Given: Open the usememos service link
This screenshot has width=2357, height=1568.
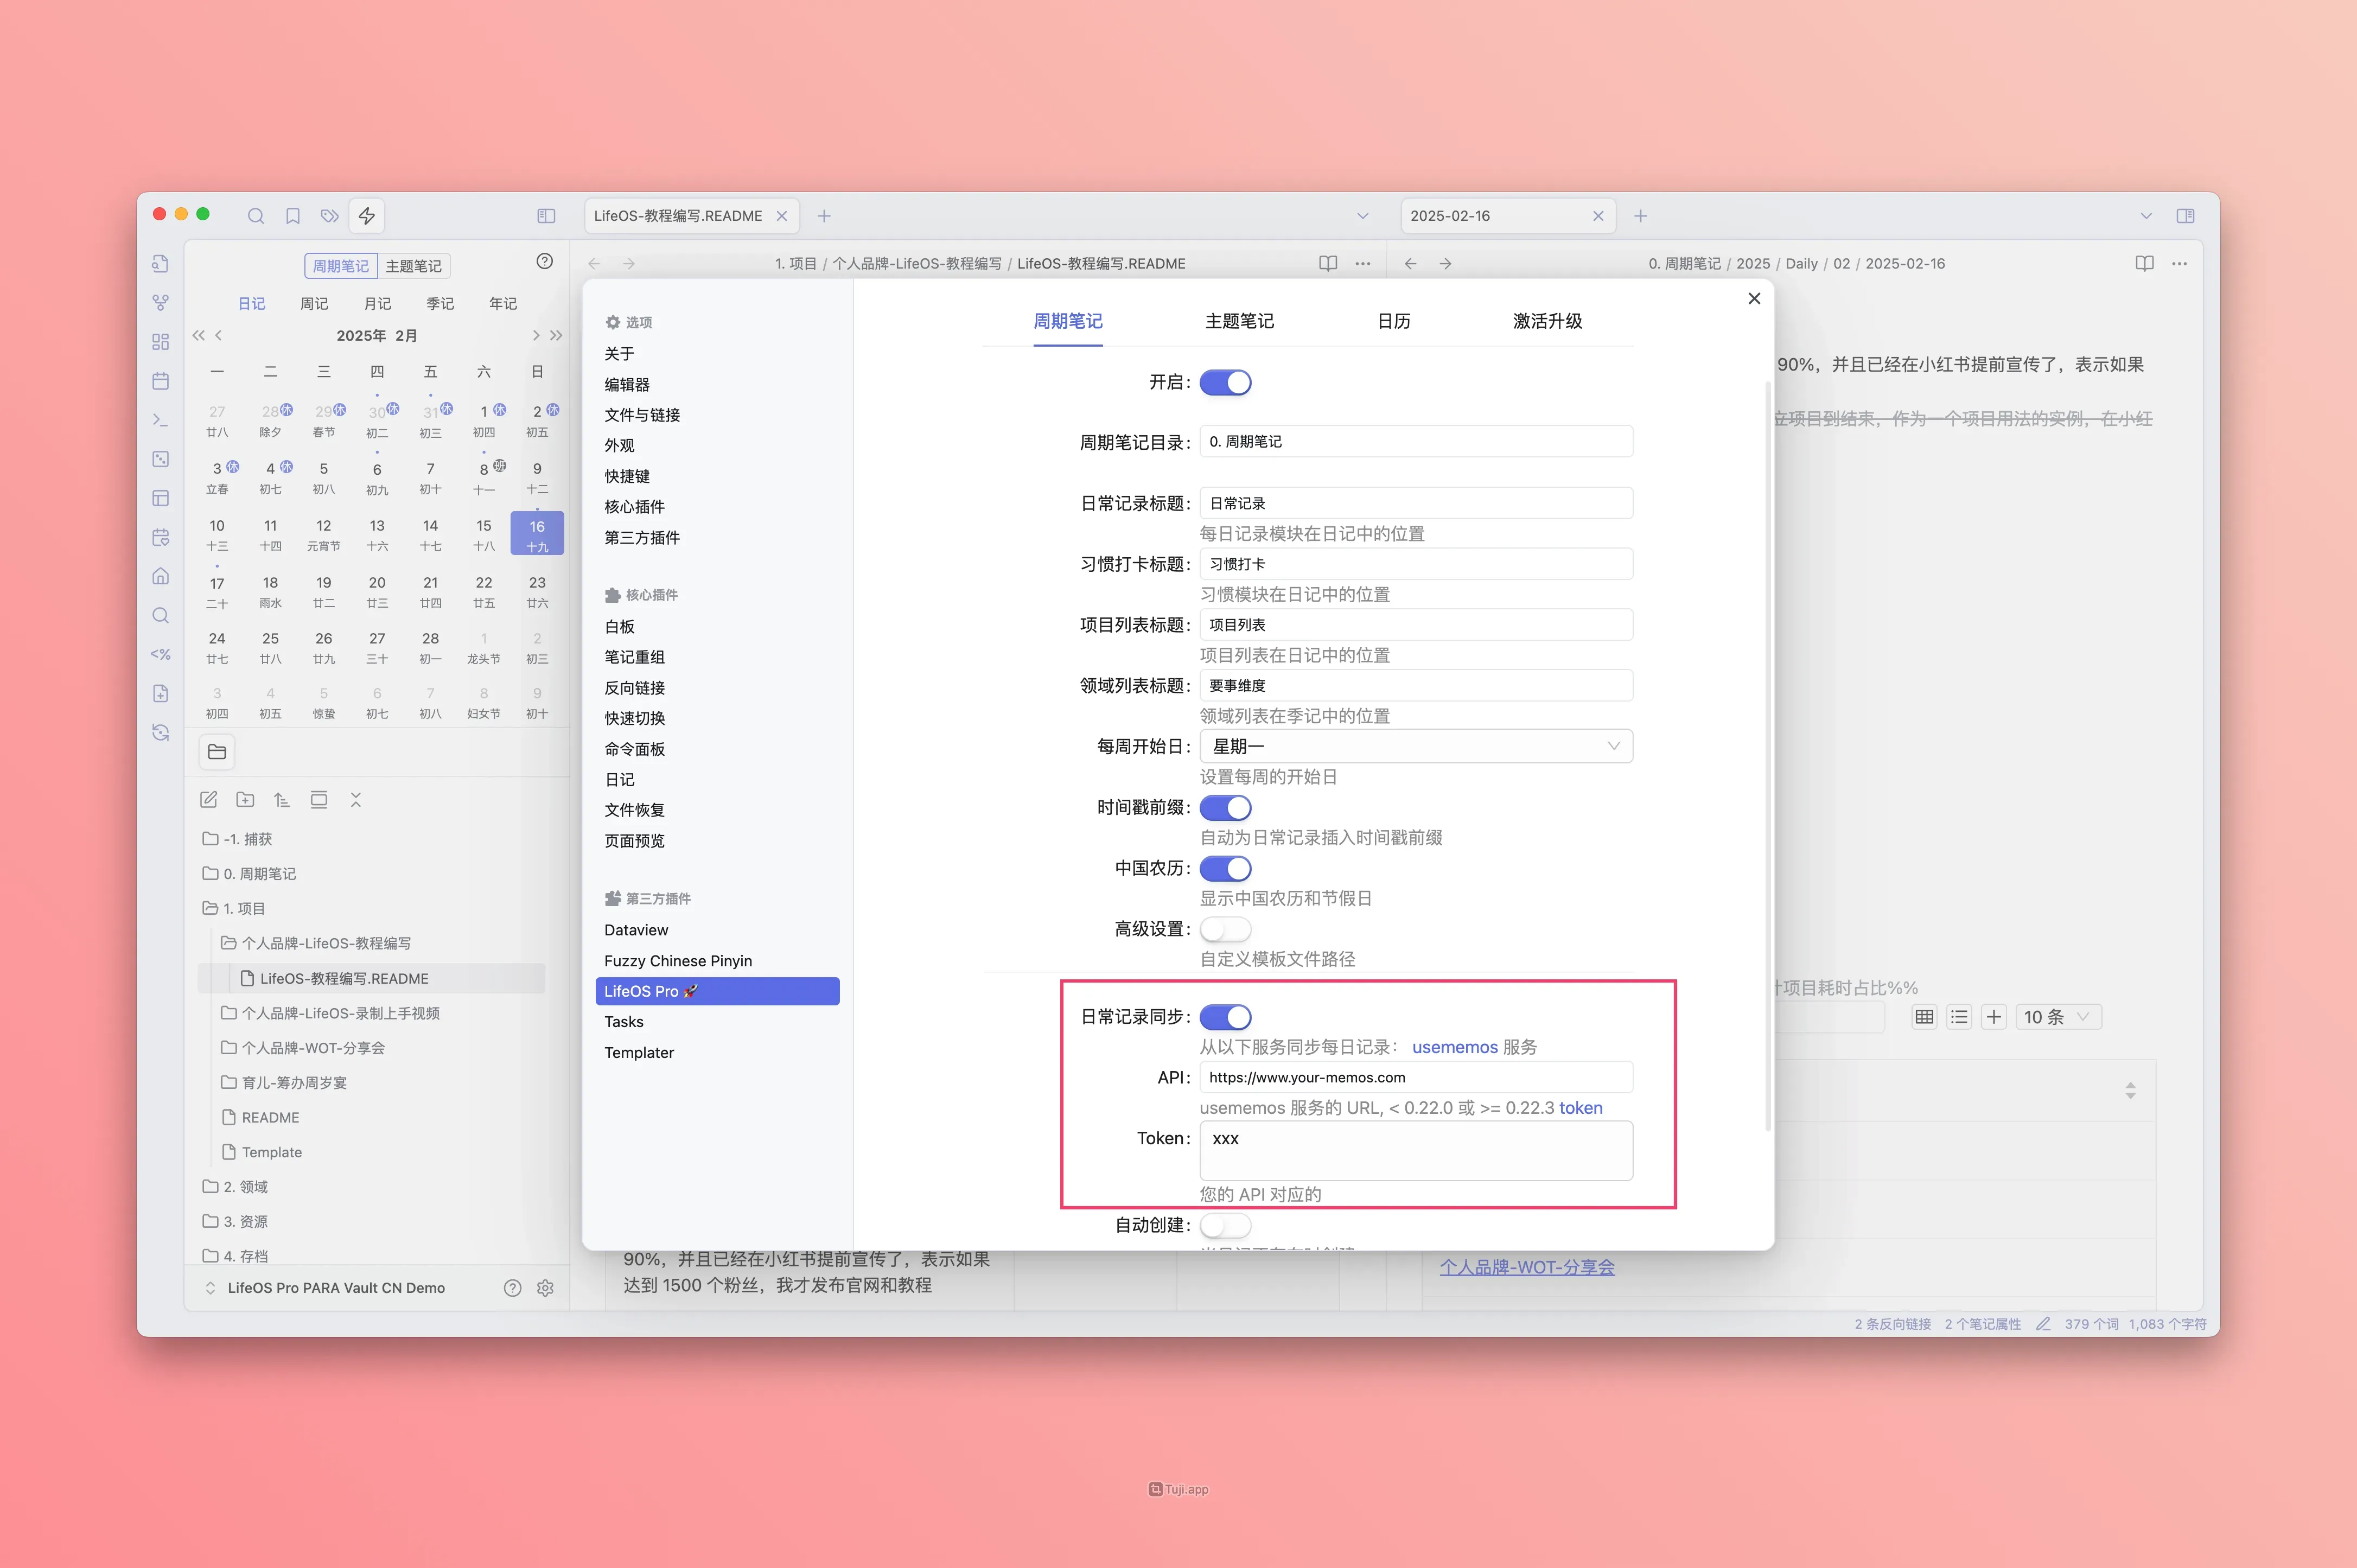Looking at the screenshot, I should point(1454,1047).
